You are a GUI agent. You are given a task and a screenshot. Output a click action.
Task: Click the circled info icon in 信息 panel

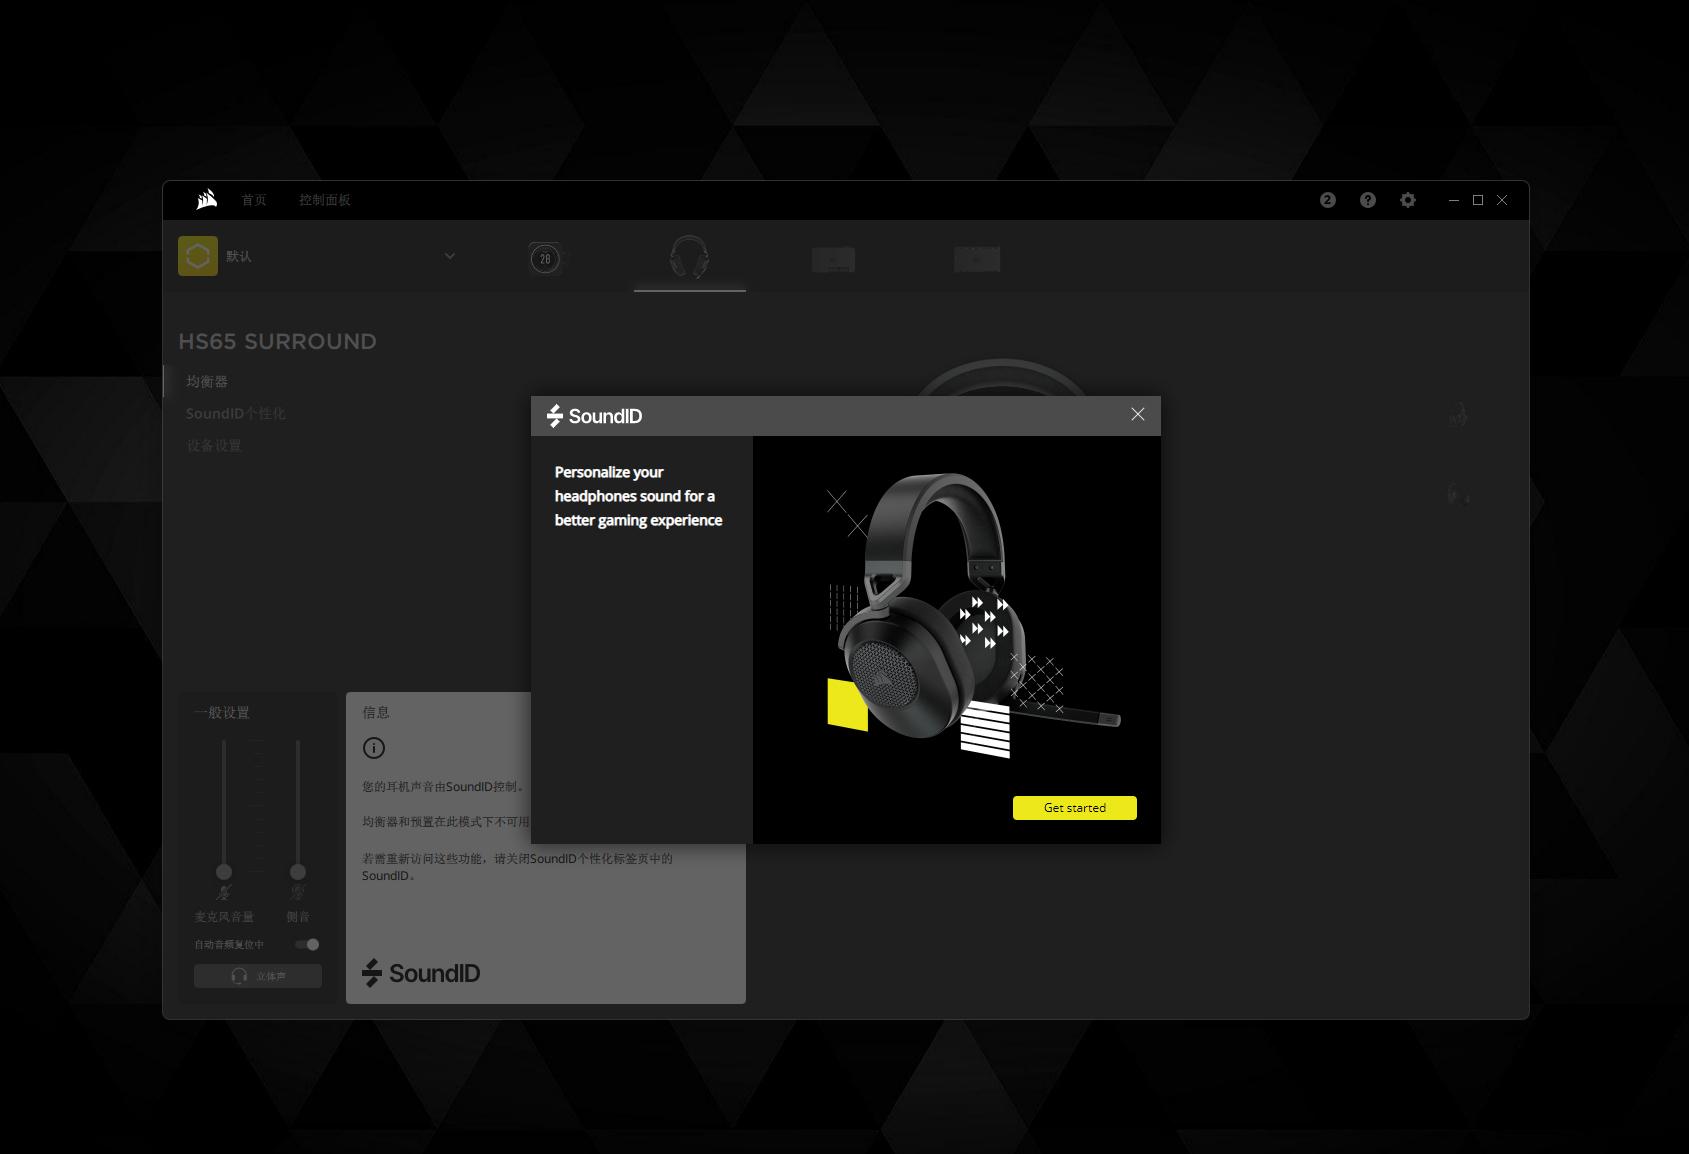coord(374,748)
